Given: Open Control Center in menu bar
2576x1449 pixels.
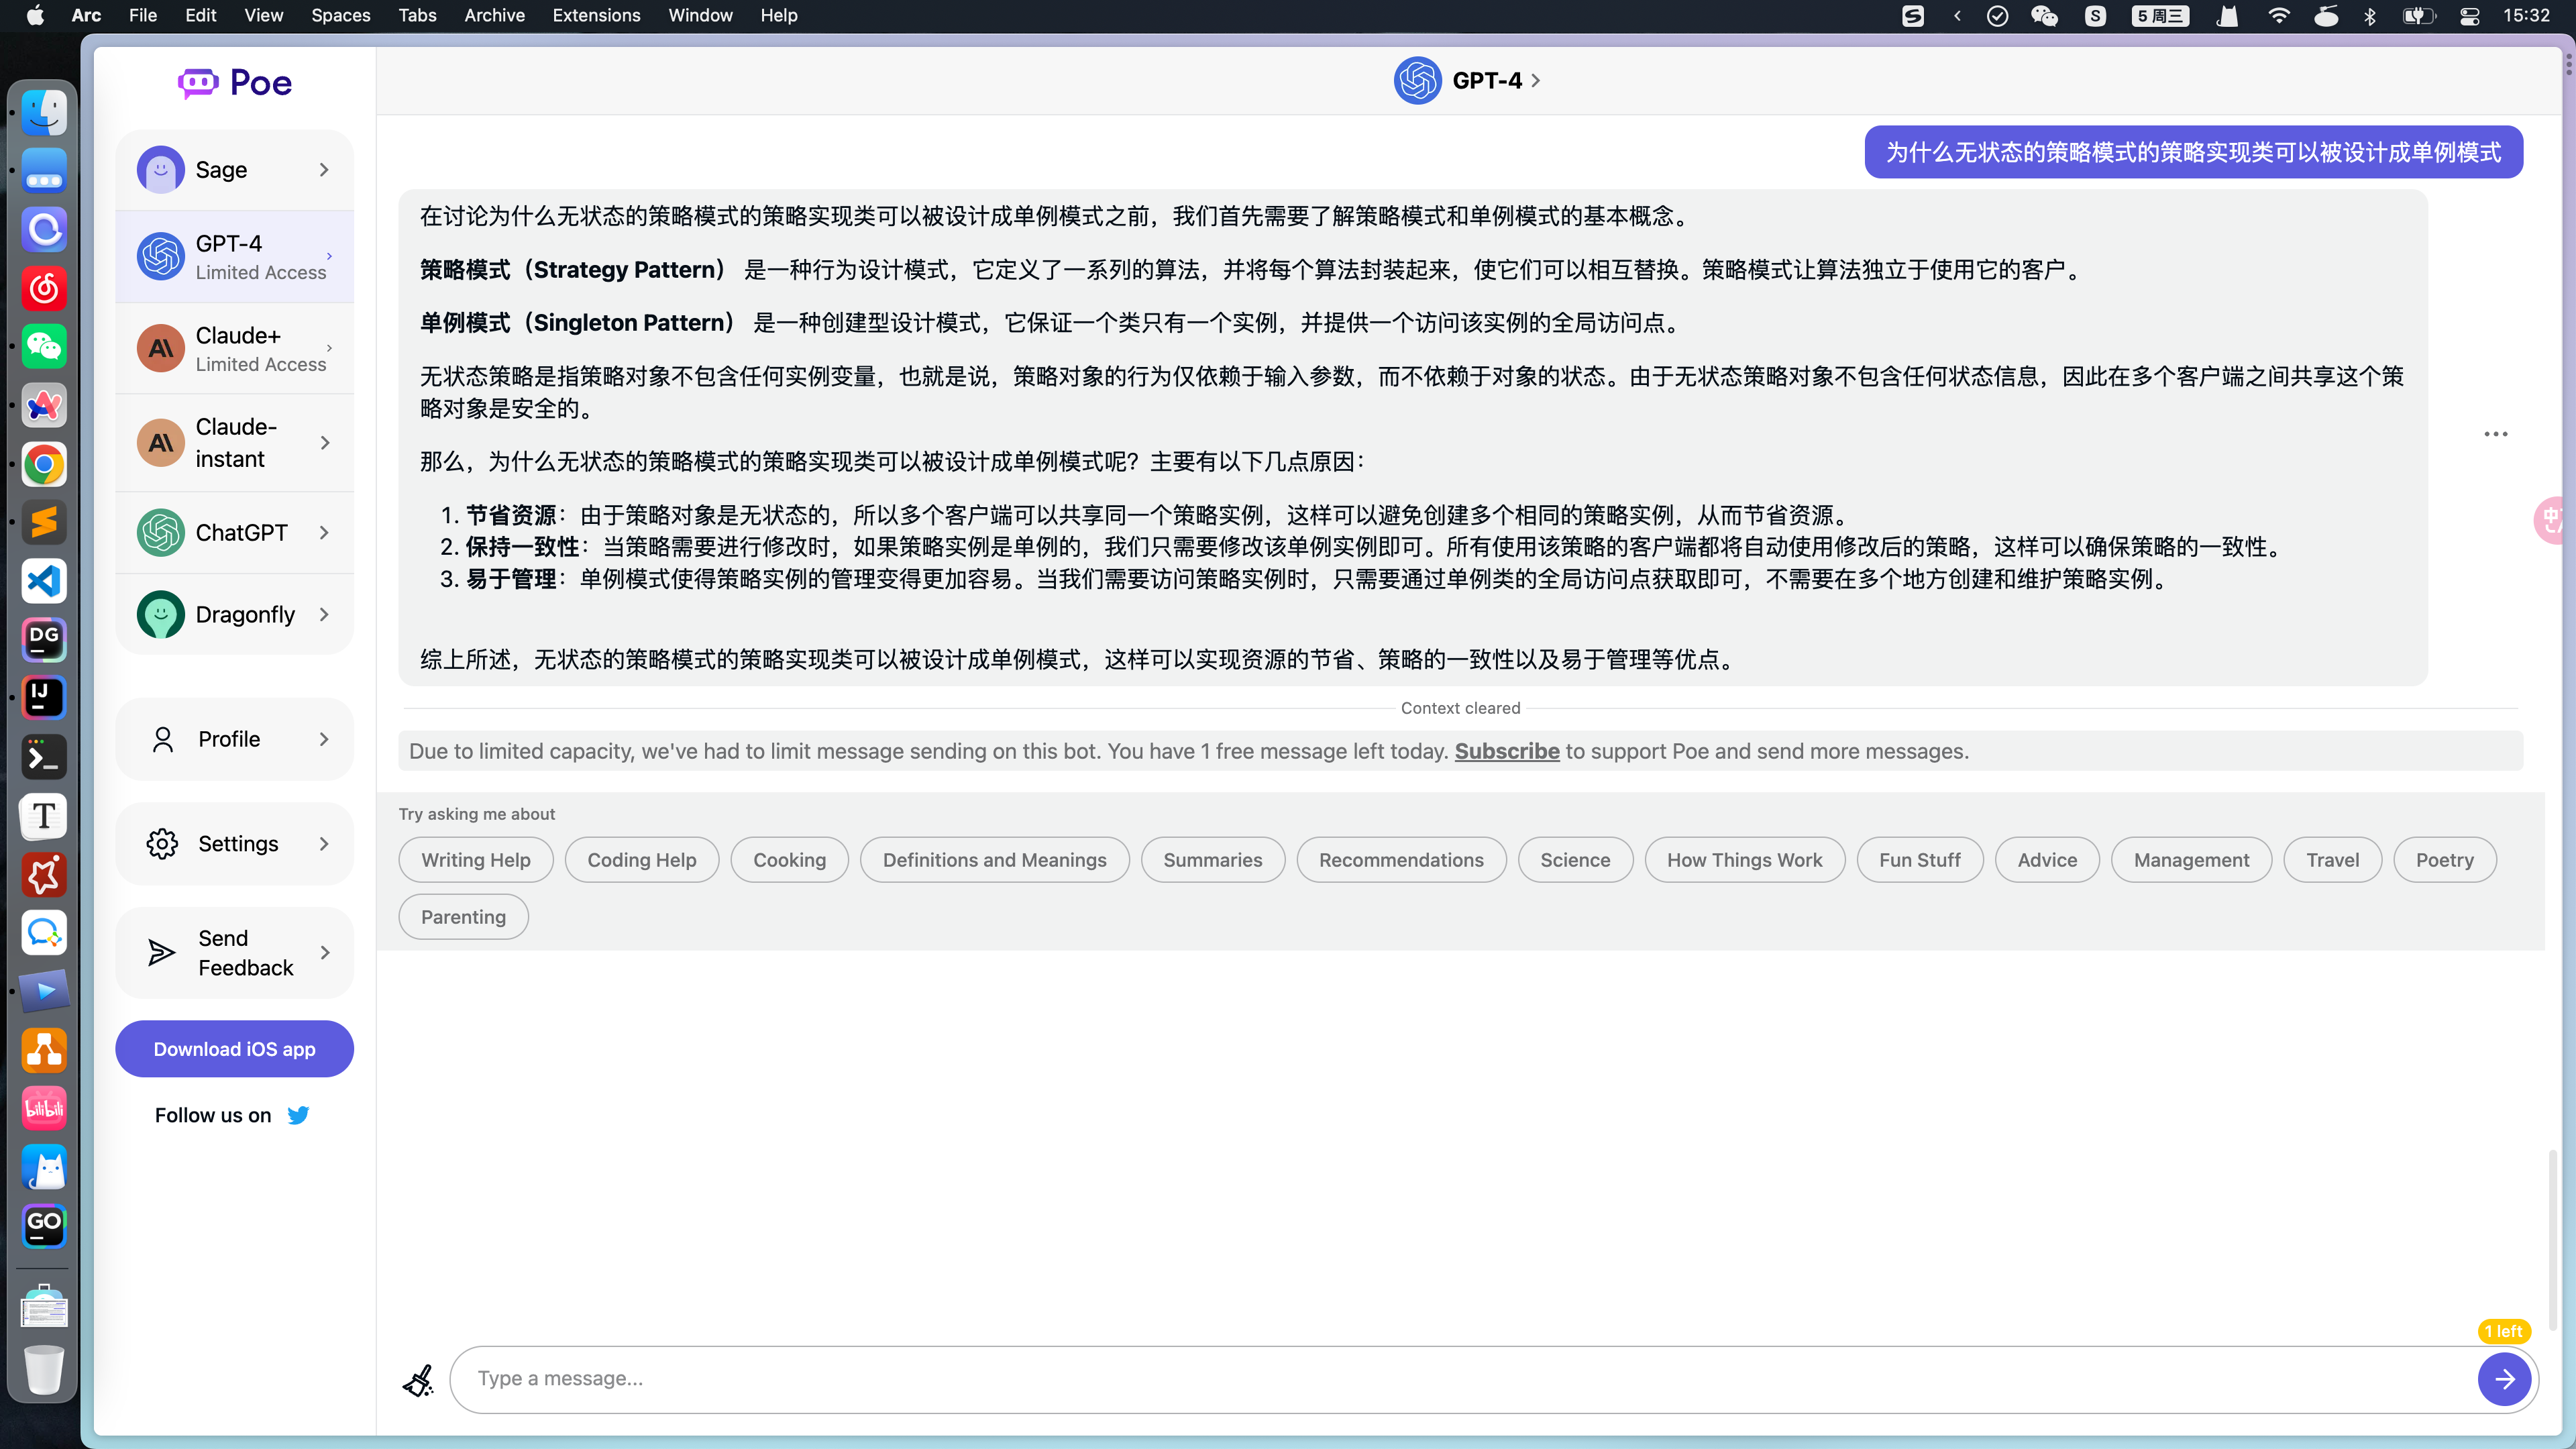Looking at the screenshot, I should click(2470, 16).
